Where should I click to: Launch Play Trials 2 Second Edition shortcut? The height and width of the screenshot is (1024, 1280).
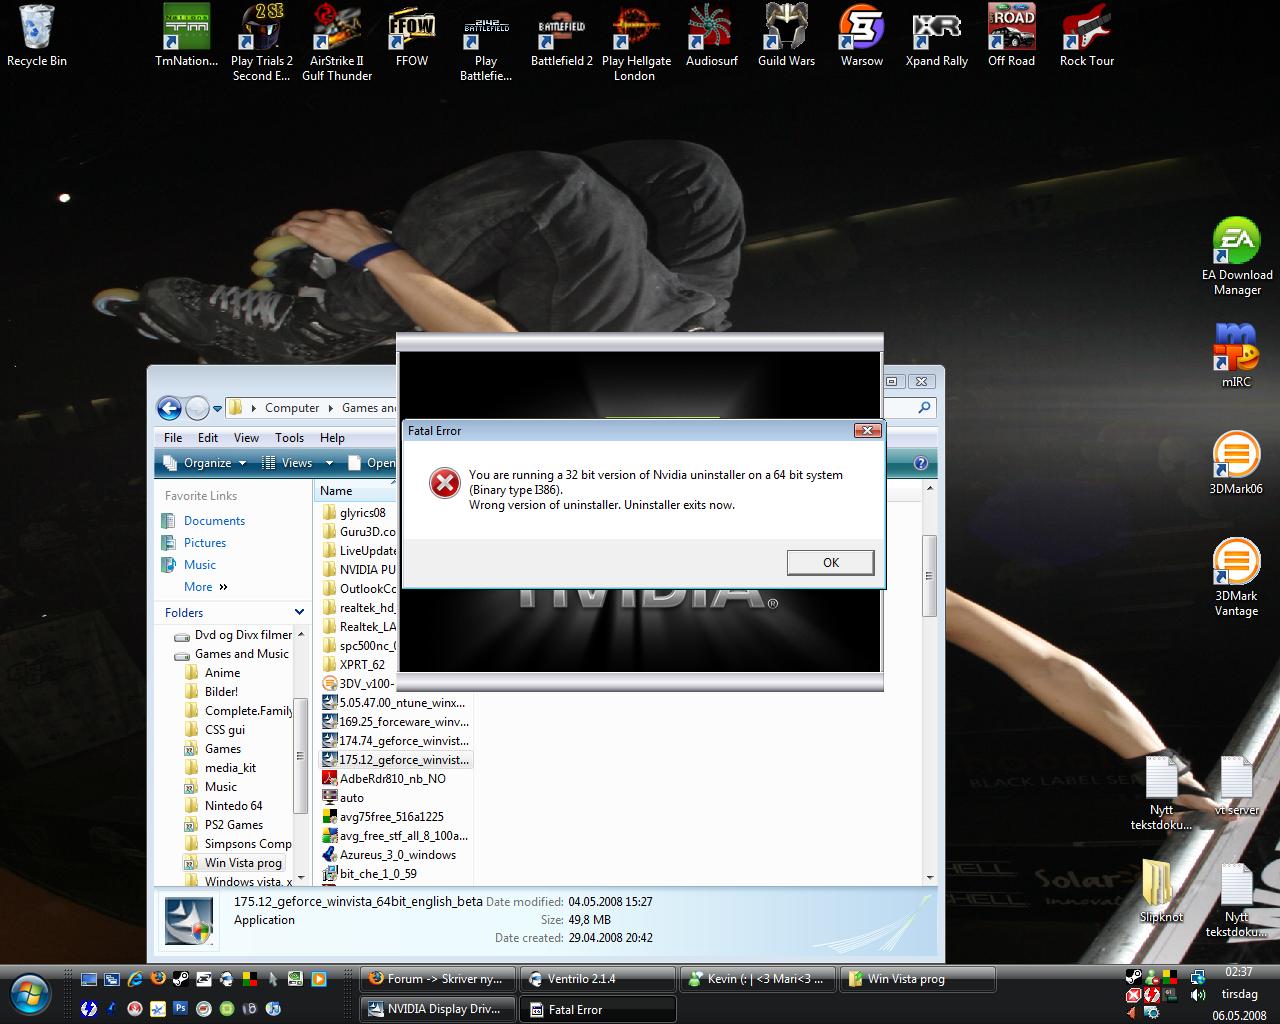coord(262,43)
